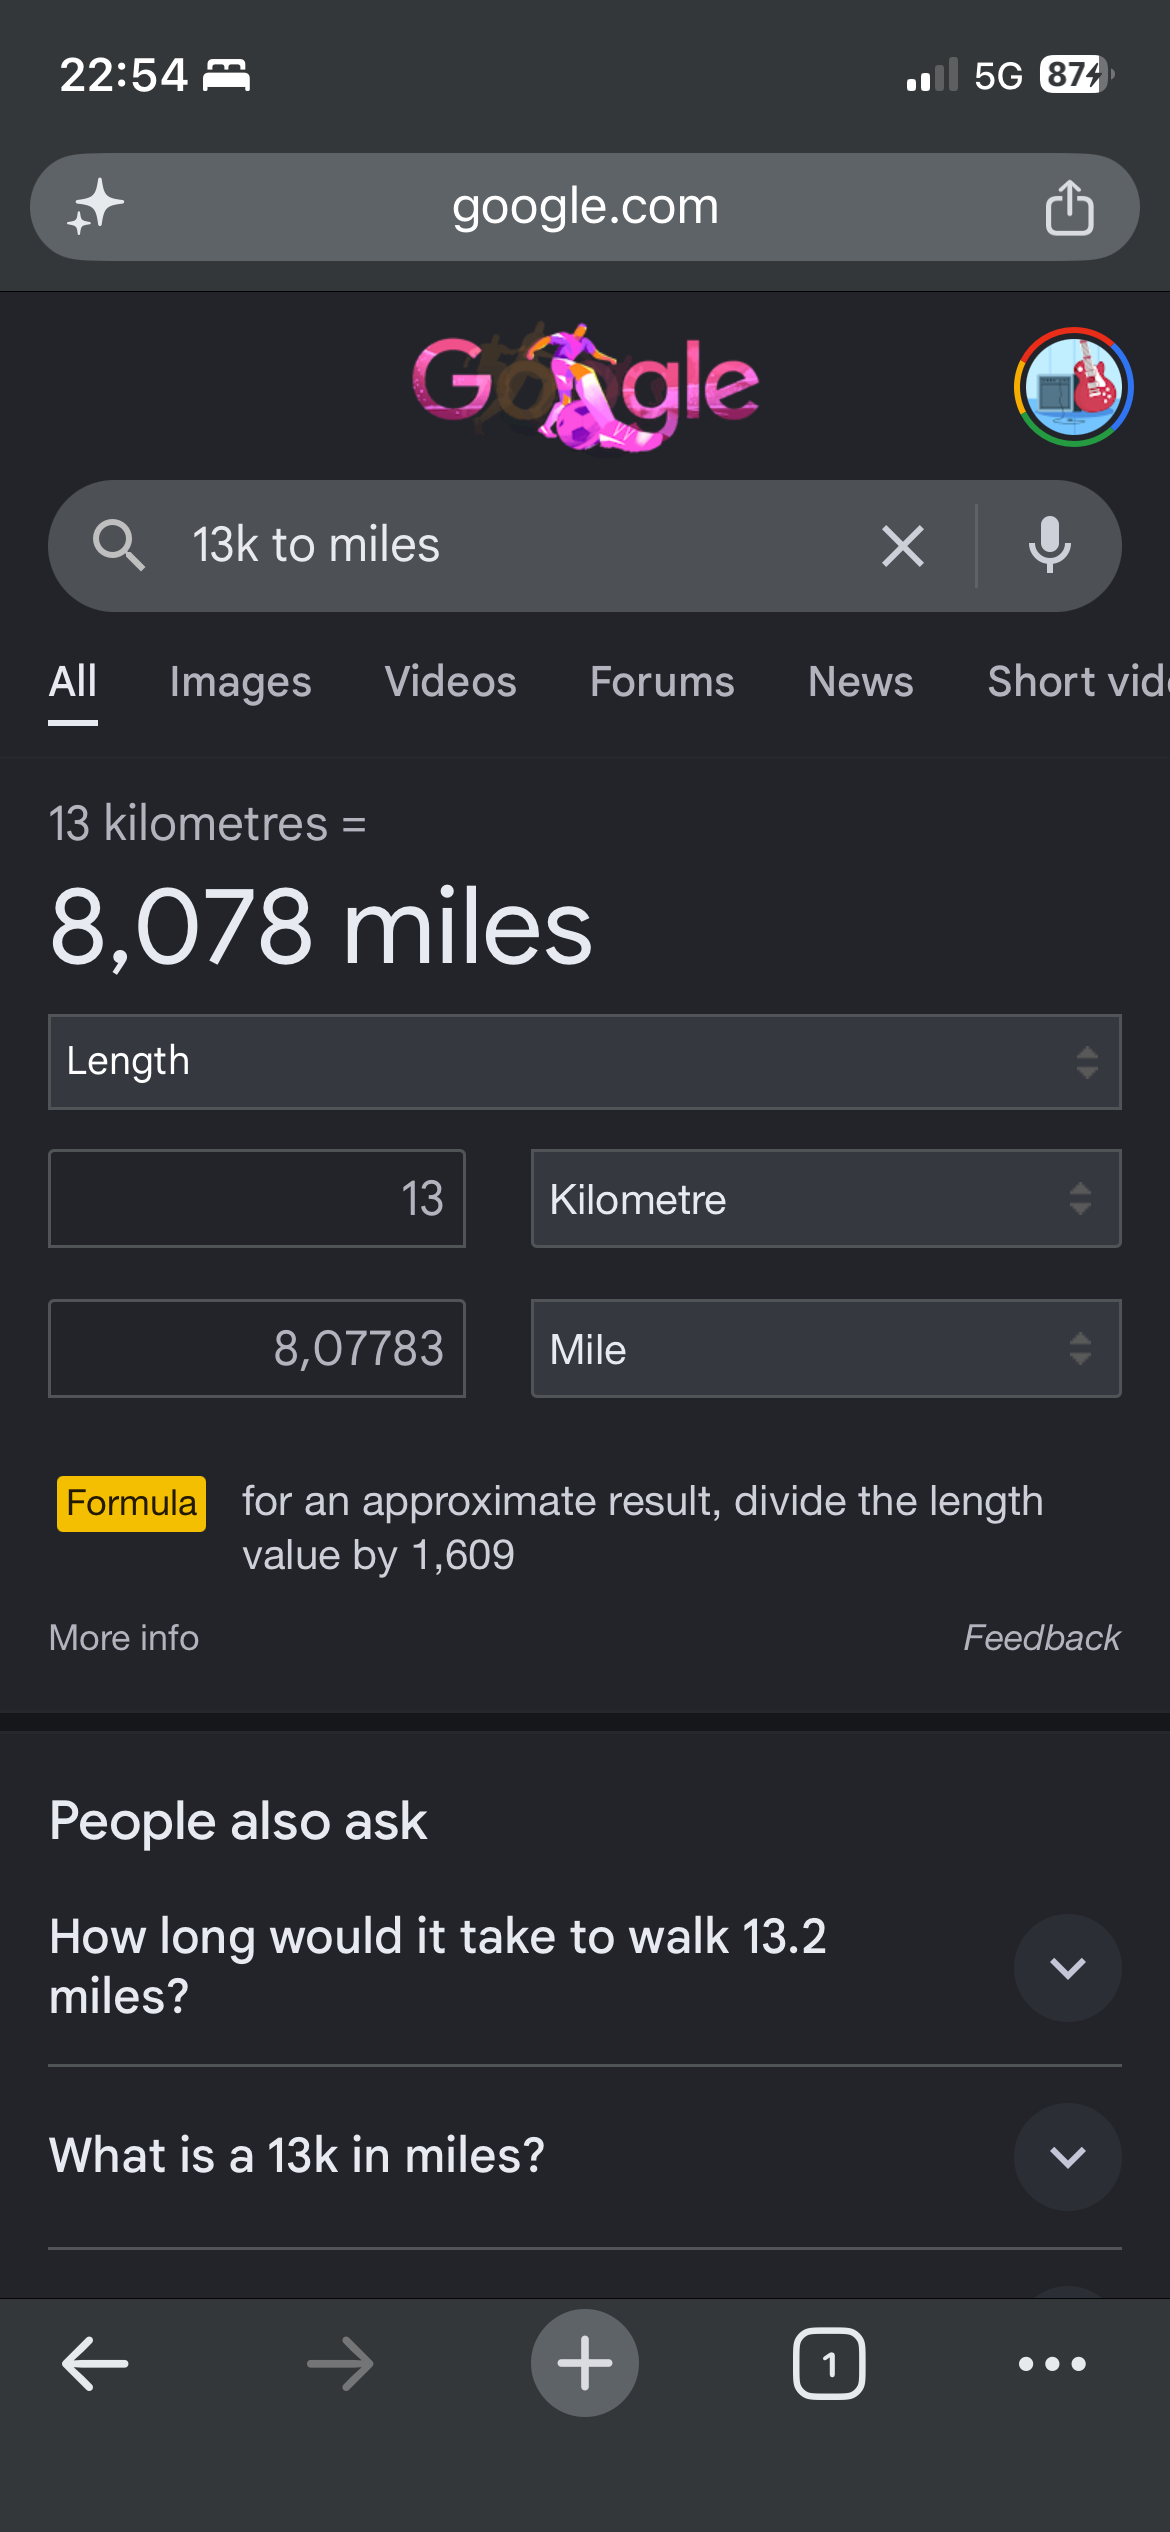Tap the voice search microphone icon

coord(1050,546)
